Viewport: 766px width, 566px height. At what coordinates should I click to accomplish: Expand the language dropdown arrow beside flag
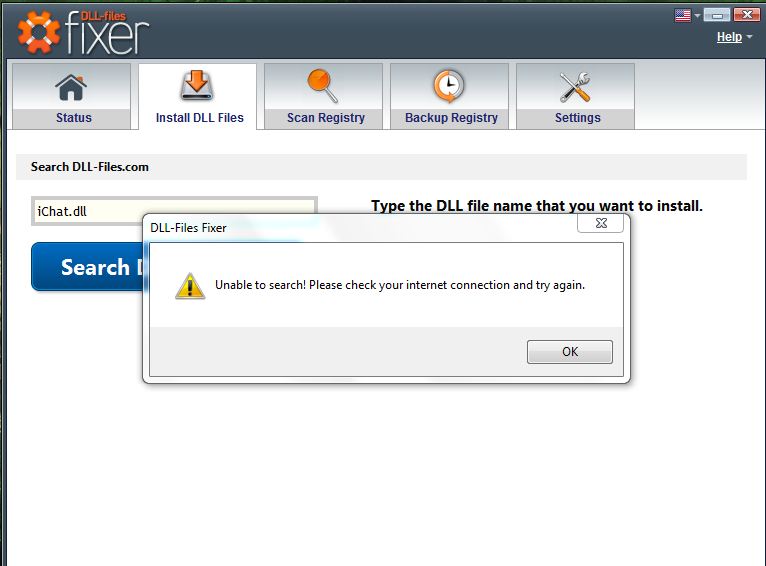coord(697,16)
